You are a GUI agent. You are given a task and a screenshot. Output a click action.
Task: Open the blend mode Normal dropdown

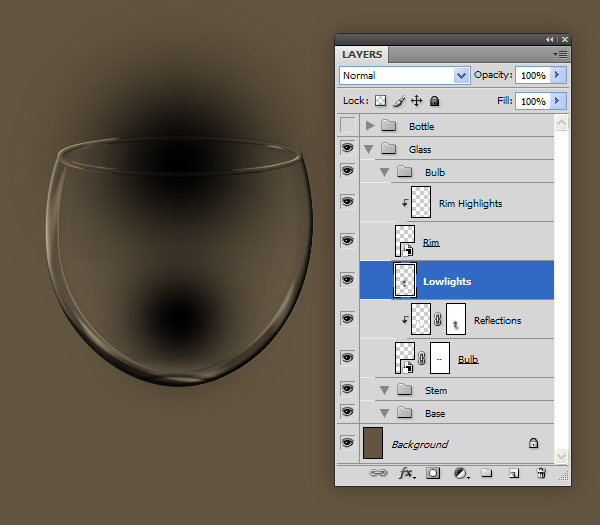point(404,75)
